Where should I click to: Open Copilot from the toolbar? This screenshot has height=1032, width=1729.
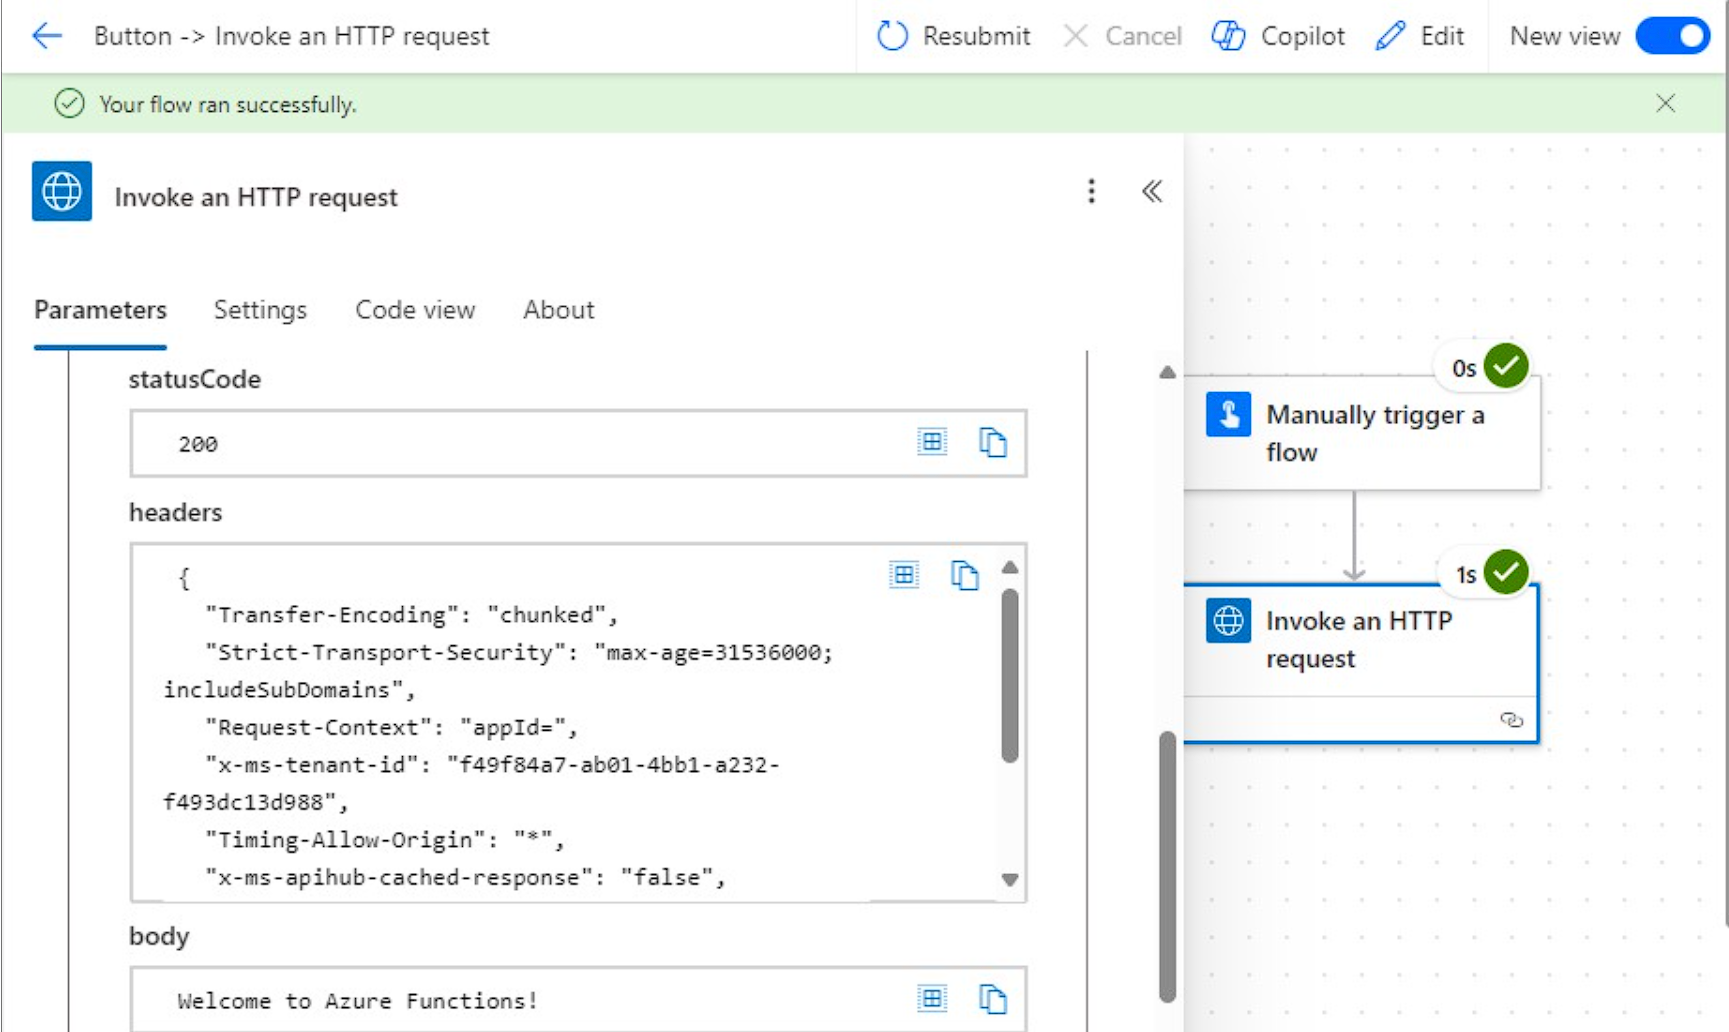[1278, 37]
